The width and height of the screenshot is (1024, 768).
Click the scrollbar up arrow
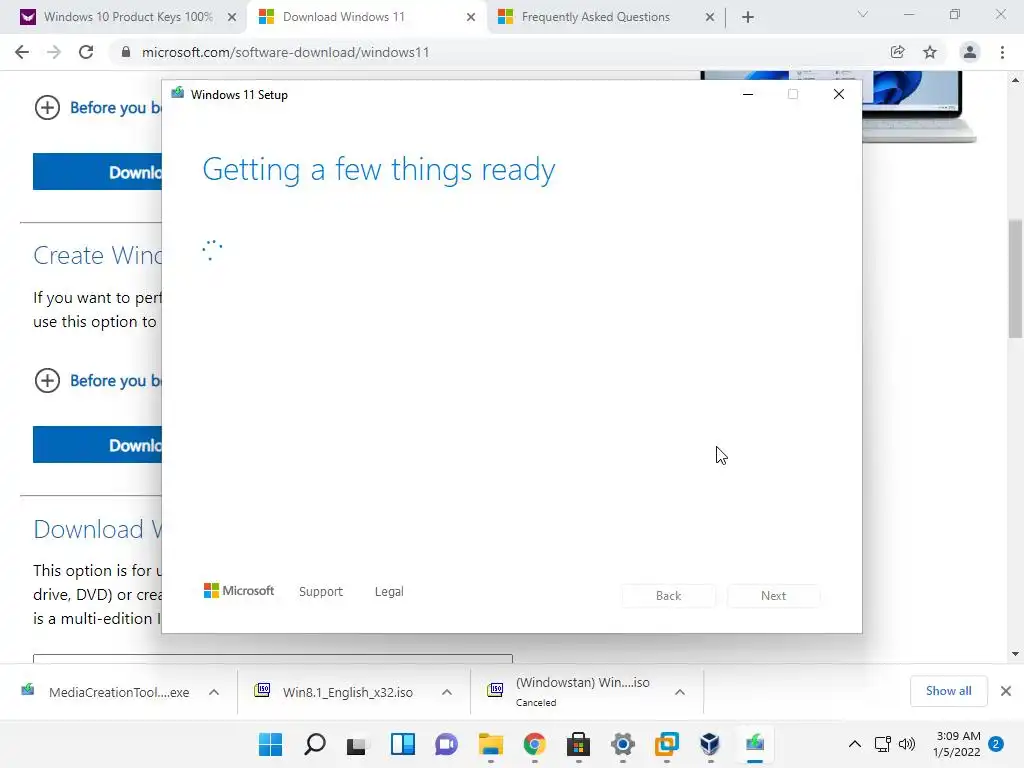coord(1015,80)
